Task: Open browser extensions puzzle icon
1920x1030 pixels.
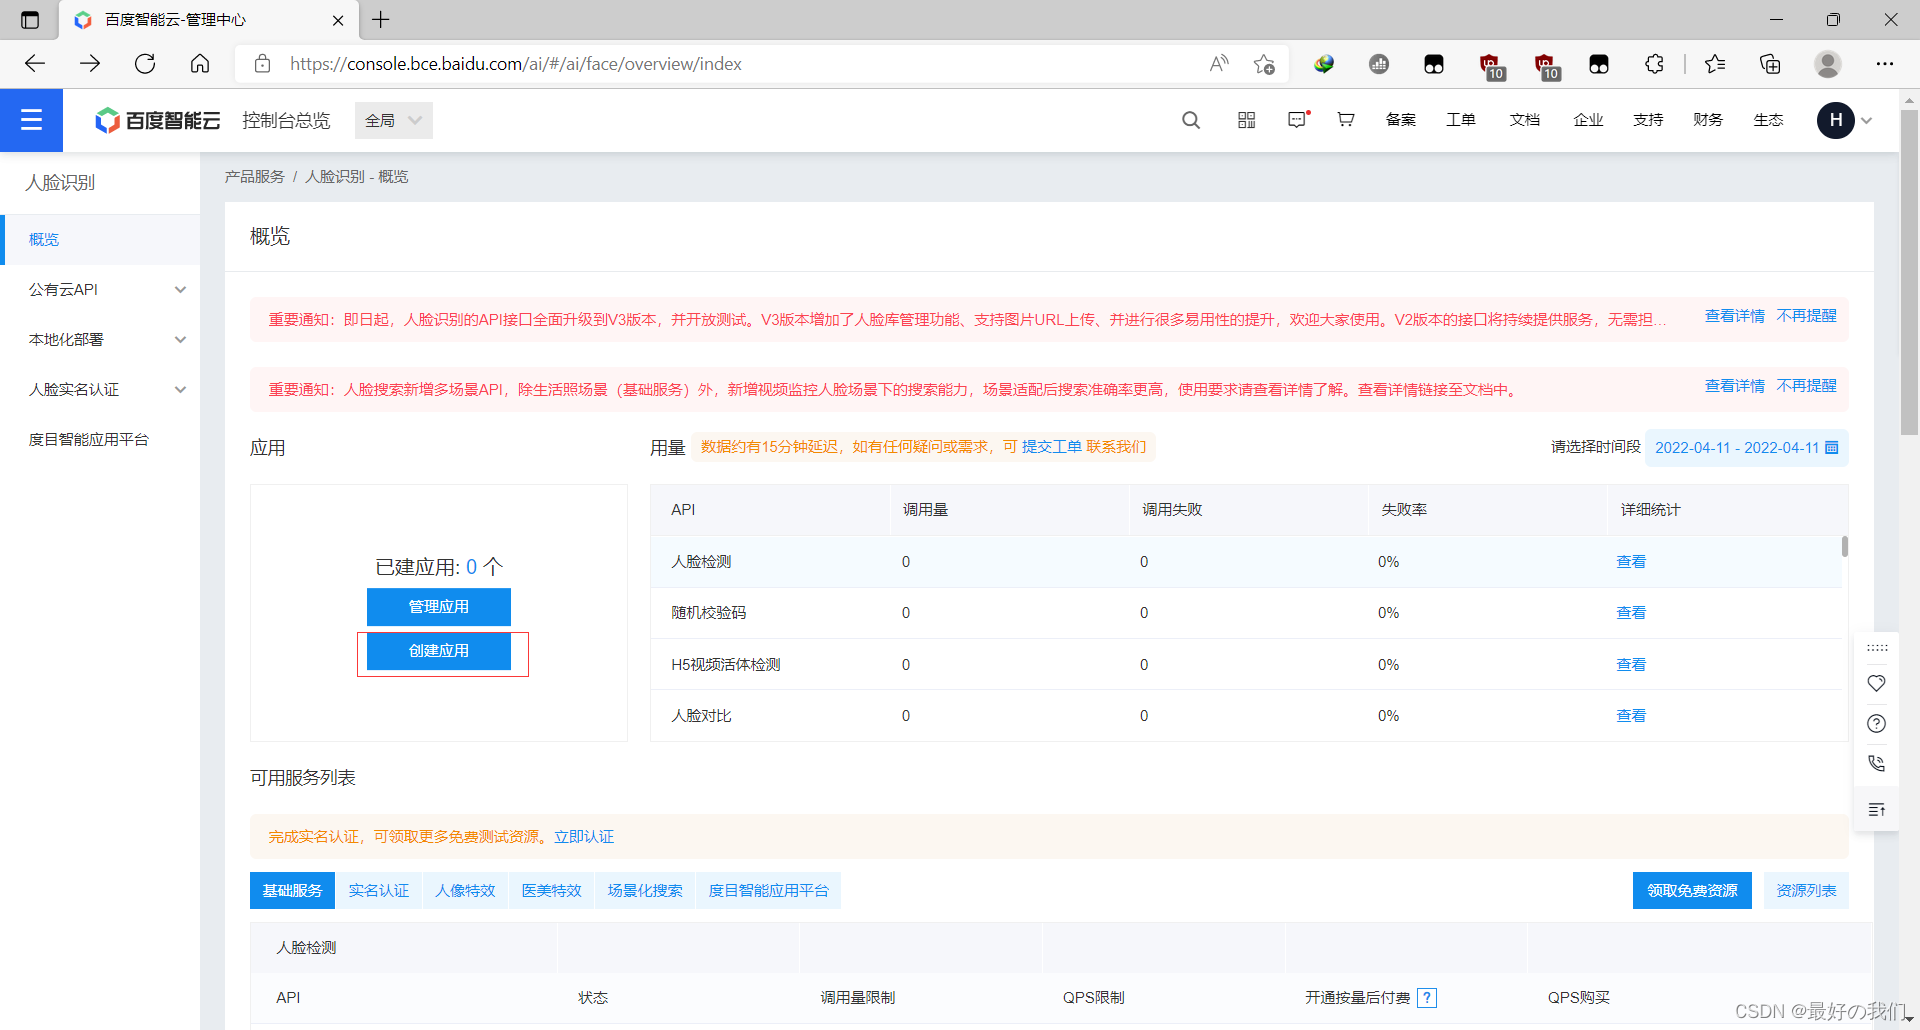Action: (1654, 64)
